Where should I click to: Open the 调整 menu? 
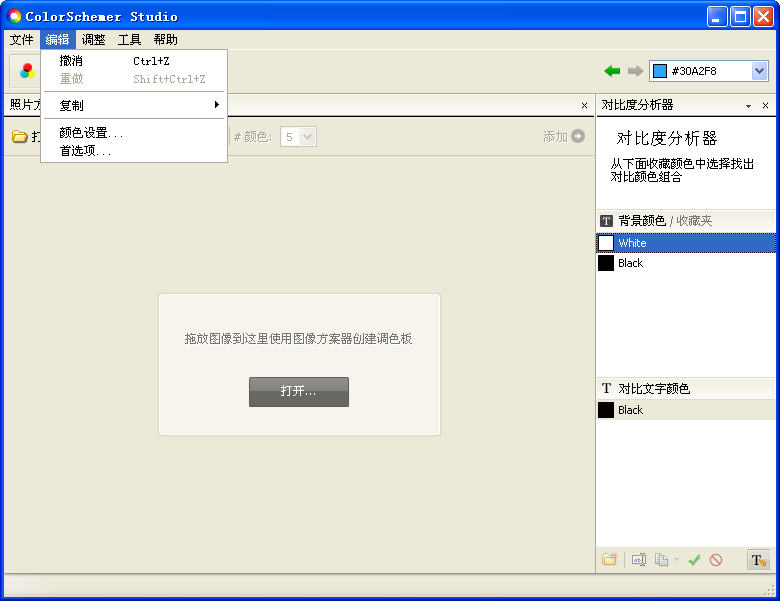pos(94,39)
